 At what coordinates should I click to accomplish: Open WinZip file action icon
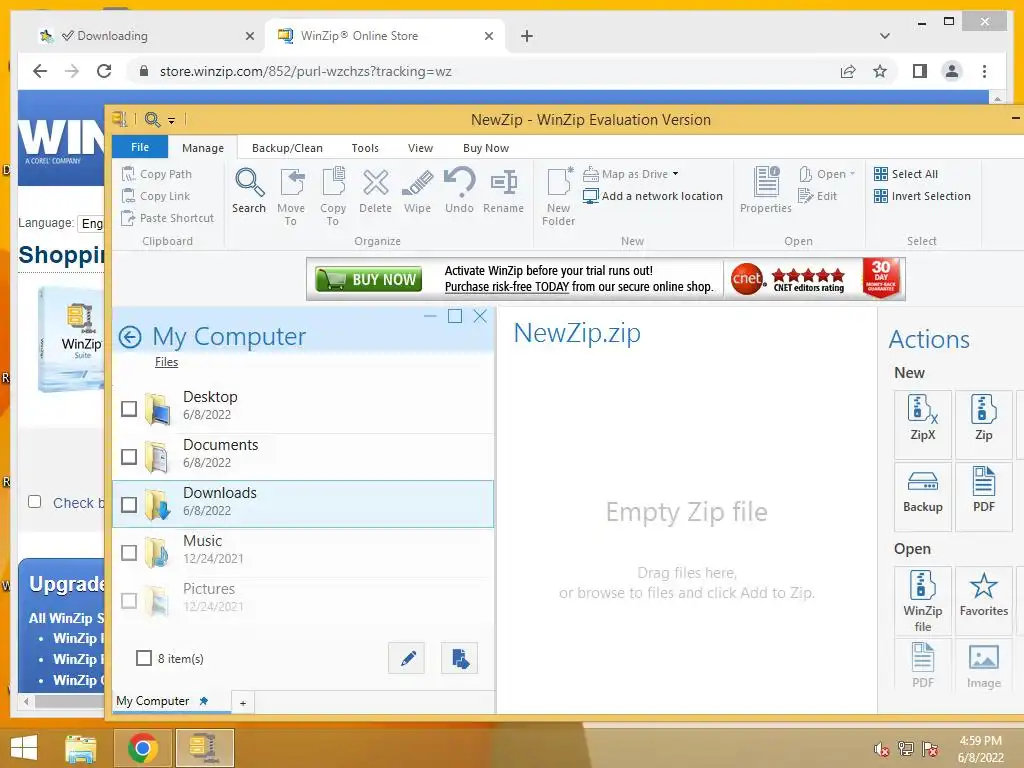pos(923,601)
